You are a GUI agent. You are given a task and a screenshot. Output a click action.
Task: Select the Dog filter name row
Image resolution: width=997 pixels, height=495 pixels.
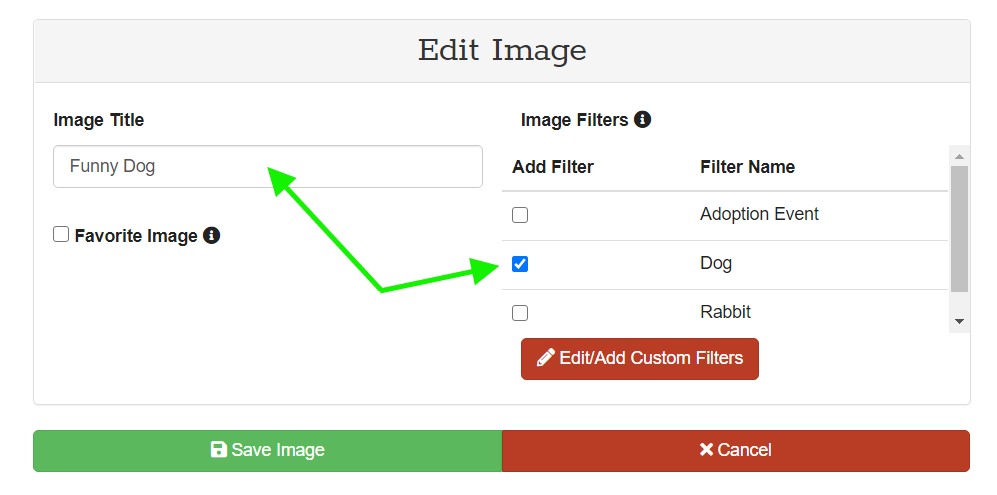point(716,264)
